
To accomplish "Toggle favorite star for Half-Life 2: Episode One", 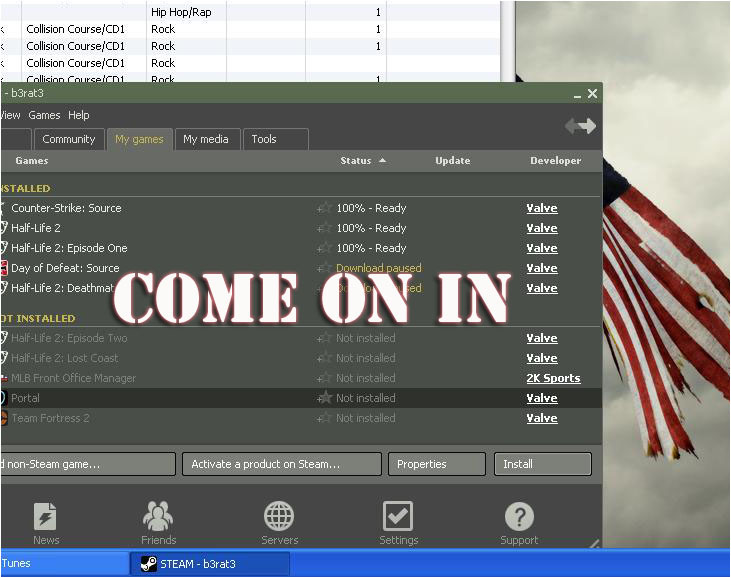I will coord(324,248).
